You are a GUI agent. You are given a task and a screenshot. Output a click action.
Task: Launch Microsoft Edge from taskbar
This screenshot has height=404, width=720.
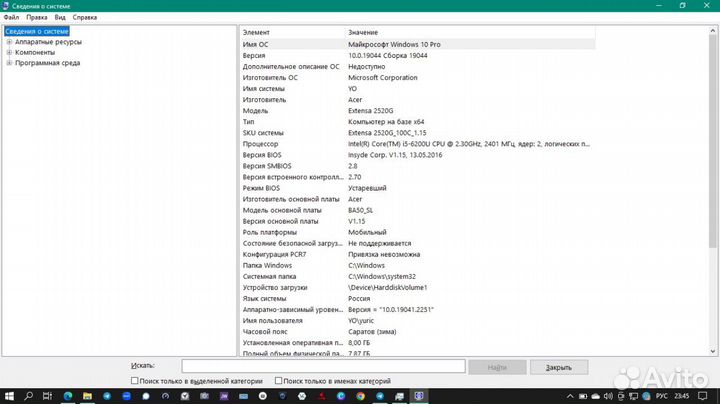(x=68, y=396)
